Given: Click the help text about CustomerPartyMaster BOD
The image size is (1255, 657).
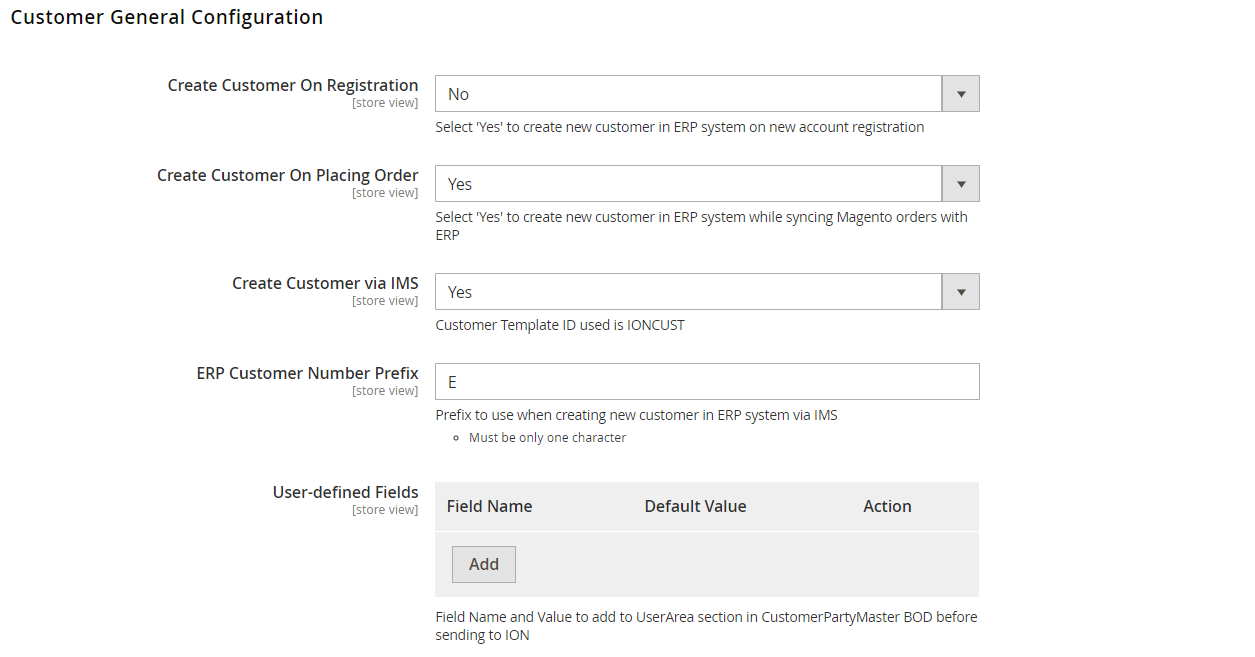Looking at the screenshot, I should click(x=706, y=626).
